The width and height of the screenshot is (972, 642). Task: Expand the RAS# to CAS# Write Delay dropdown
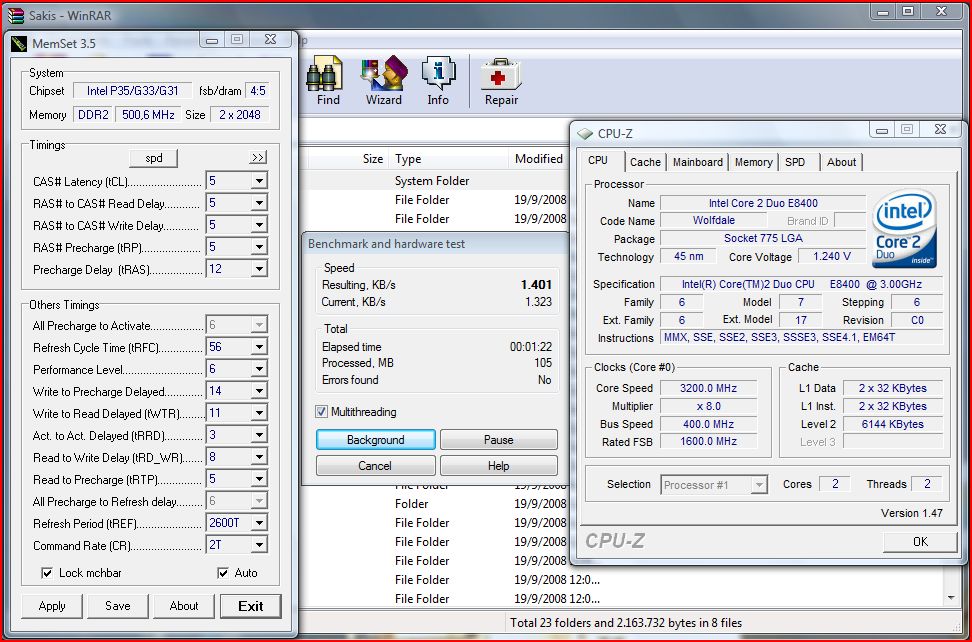click(259, 226)
